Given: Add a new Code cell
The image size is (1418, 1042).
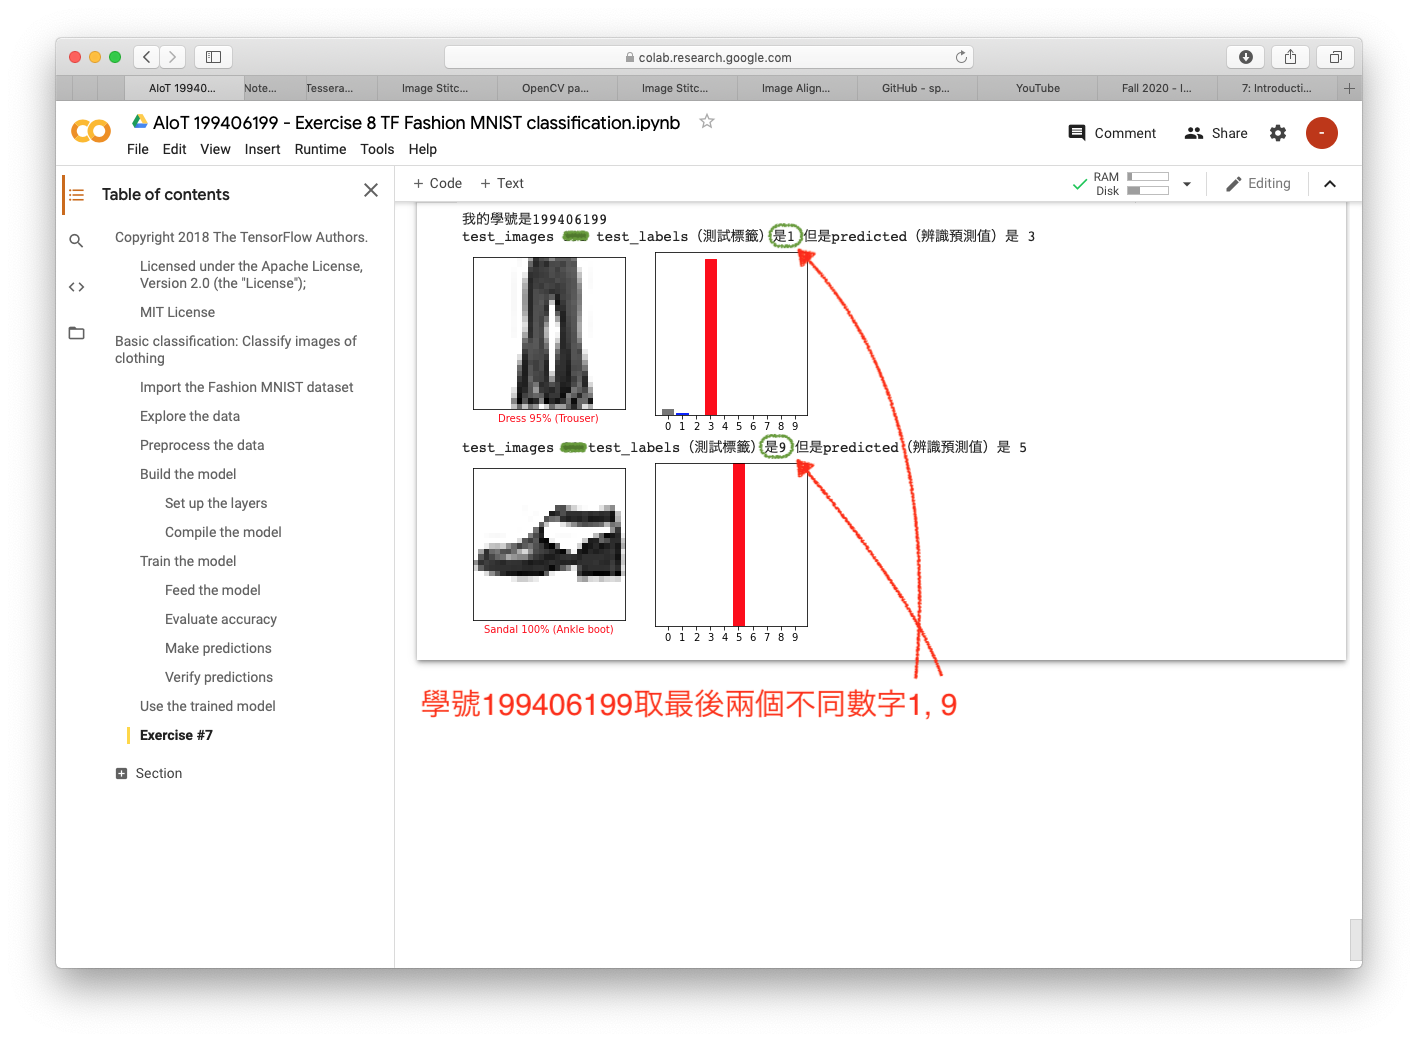Looking at the screenshot, I should [x=437, y=183].
